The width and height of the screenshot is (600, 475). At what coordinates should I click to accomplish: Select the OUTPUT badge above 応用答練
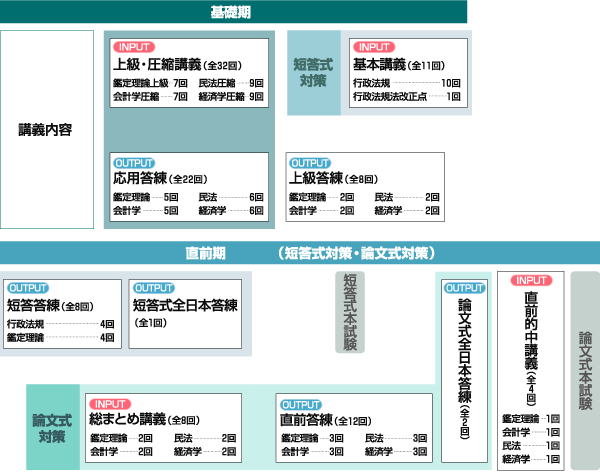pyautogui.click(x=136, y=163)
